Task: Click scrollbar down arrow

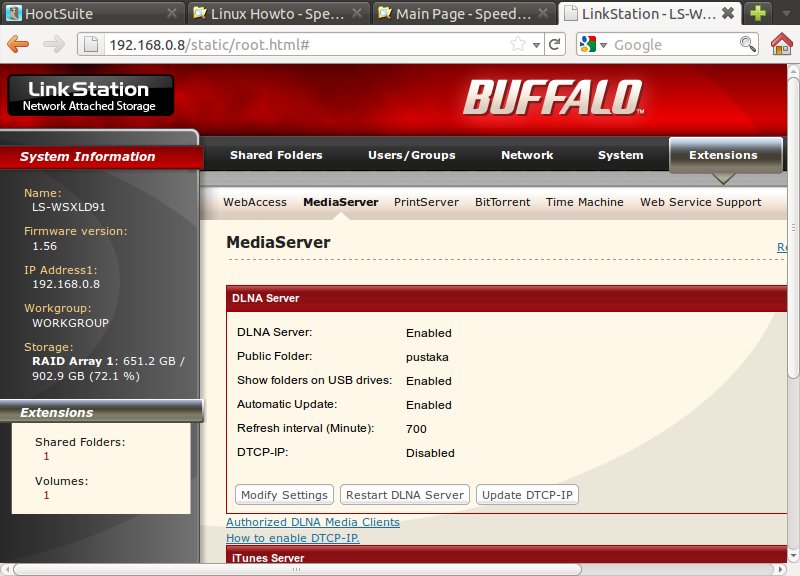Action: click(793, 557)
